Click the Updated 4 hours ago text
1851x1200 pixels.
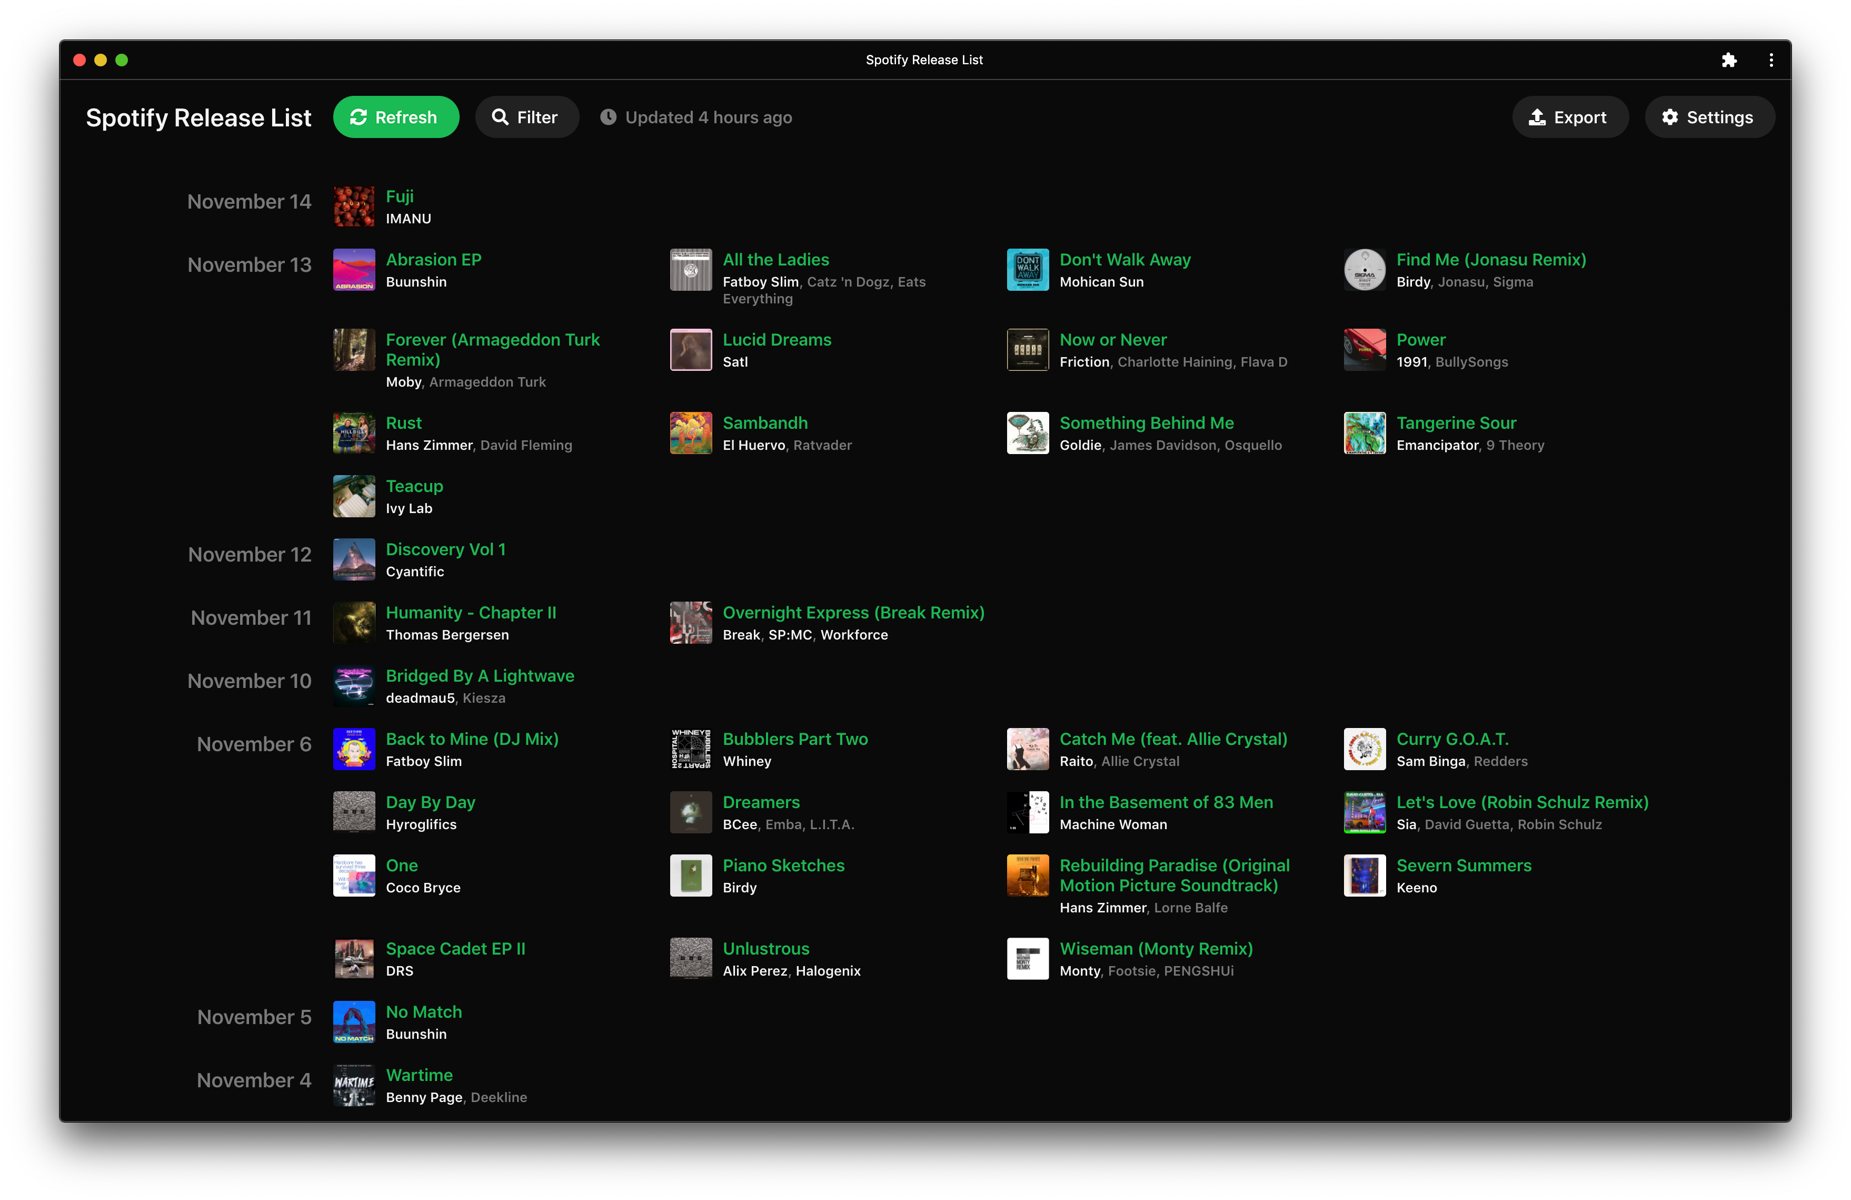tap(709, 117)
